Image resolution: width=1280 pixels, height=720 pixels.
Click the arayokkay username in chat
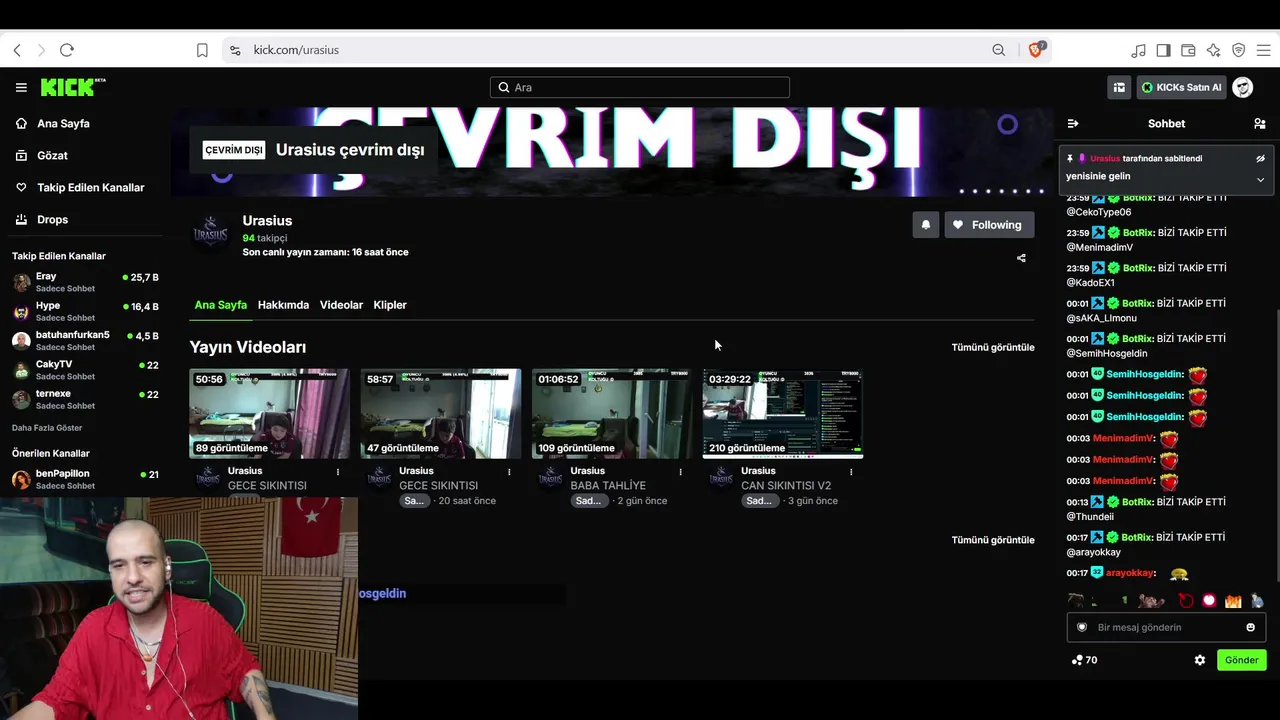pos(1130,573)
